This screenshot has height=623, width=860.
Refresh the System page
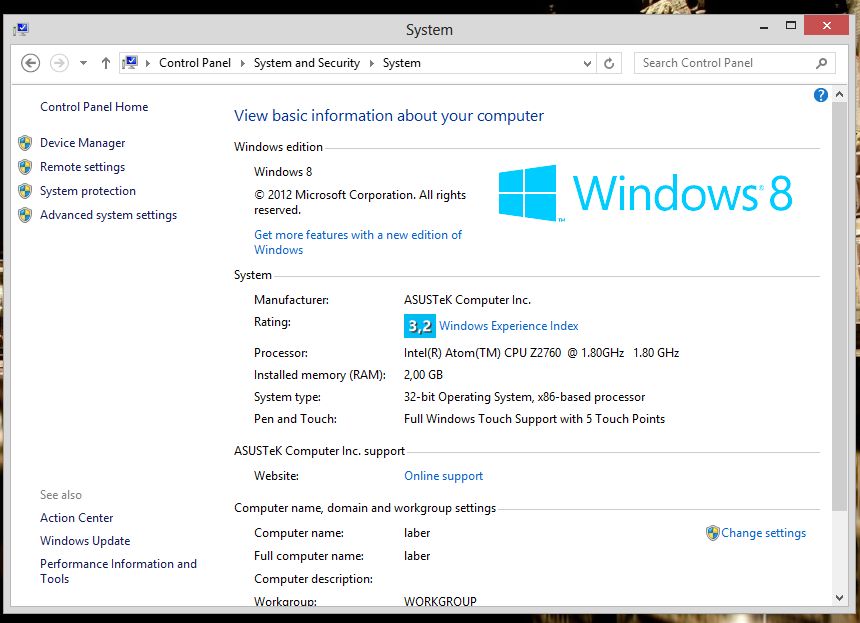point(609,63)
